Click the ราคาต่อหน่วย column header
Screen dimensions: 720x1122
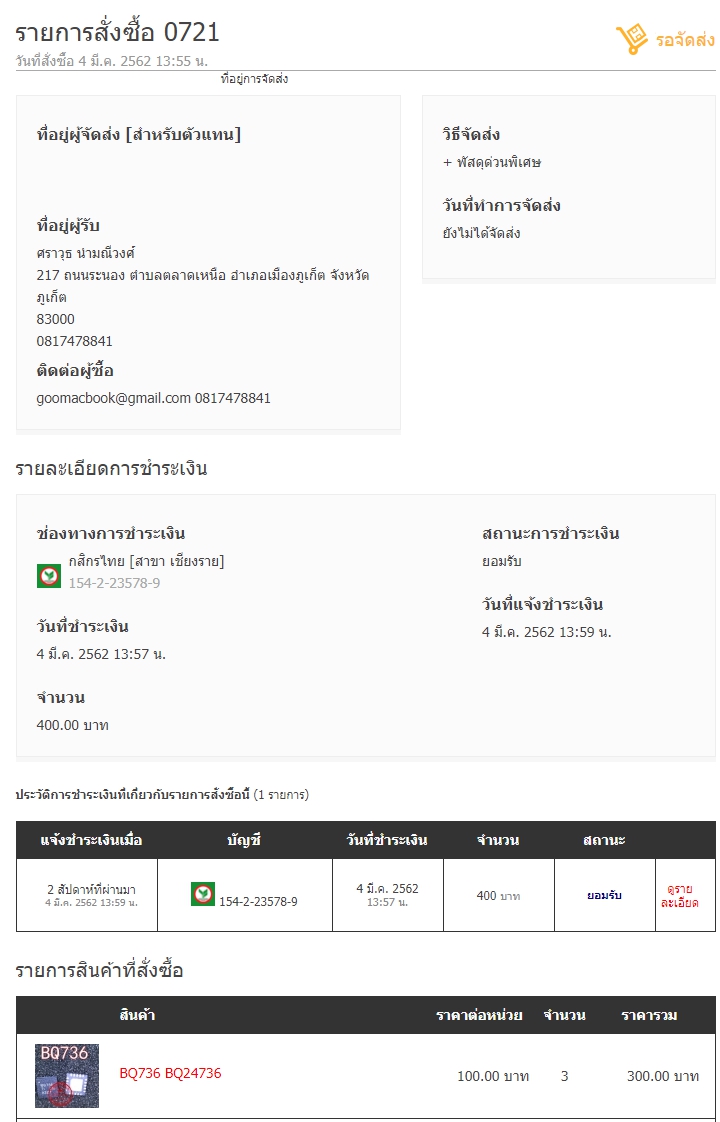pos(479,1015)
